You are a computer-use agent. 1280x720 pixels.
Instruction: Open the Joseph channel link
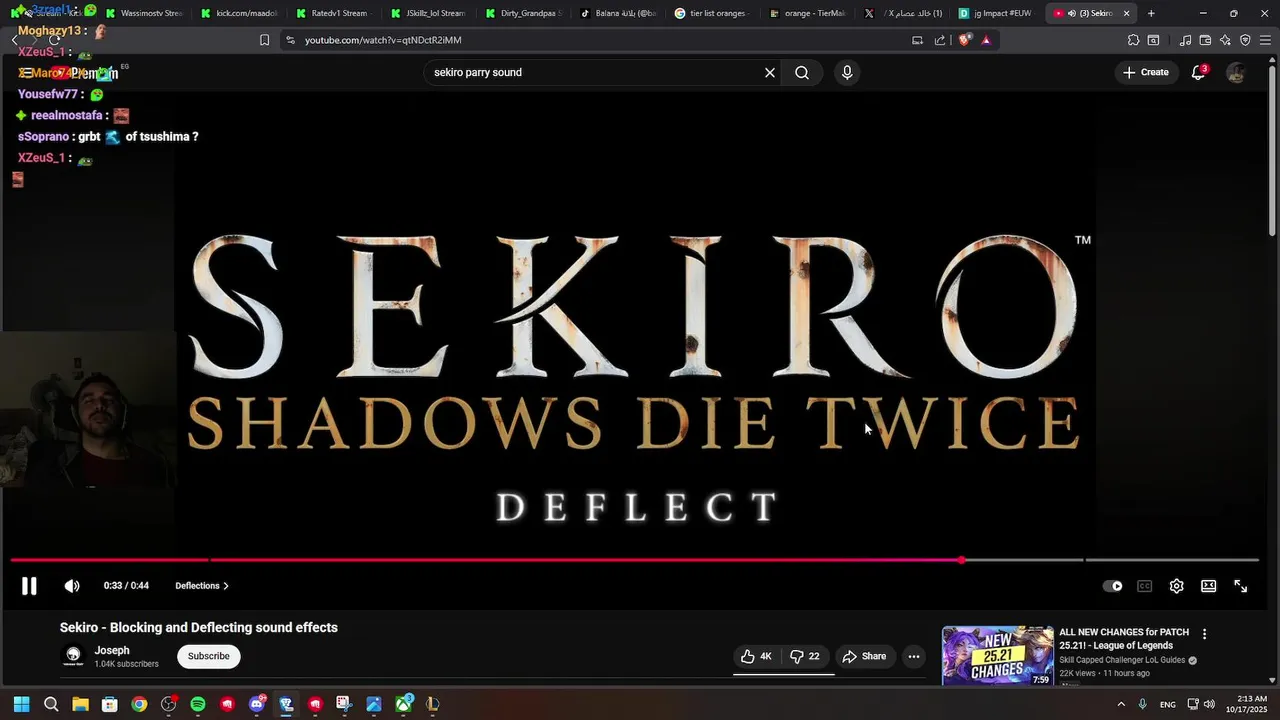(112, 650)
